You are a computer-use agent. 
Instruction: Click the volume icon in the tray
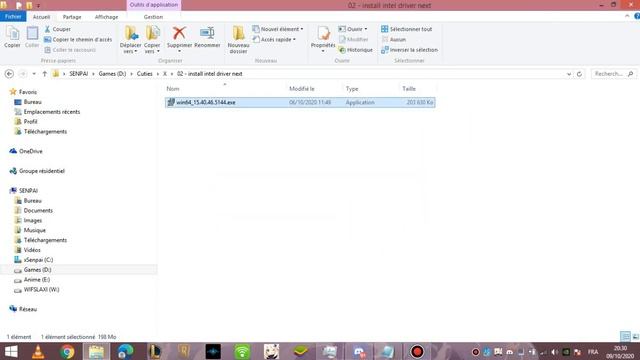(554, 352)
